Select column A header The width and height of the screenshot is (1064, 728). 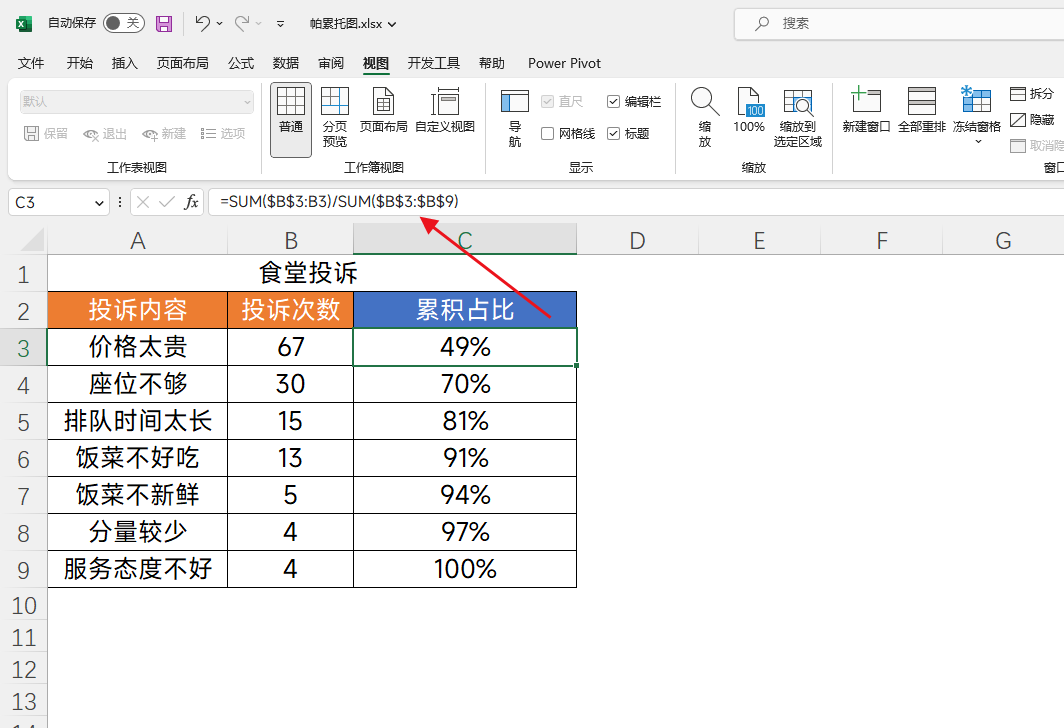[137, 240]
